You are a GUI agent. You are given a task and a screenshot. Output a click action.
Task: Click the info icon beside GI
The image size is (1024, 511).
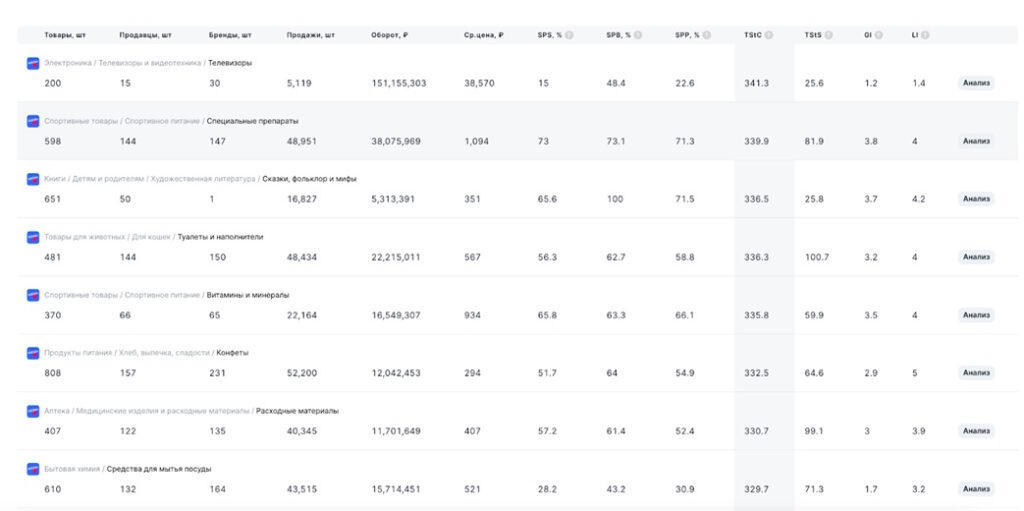point(879,35)
